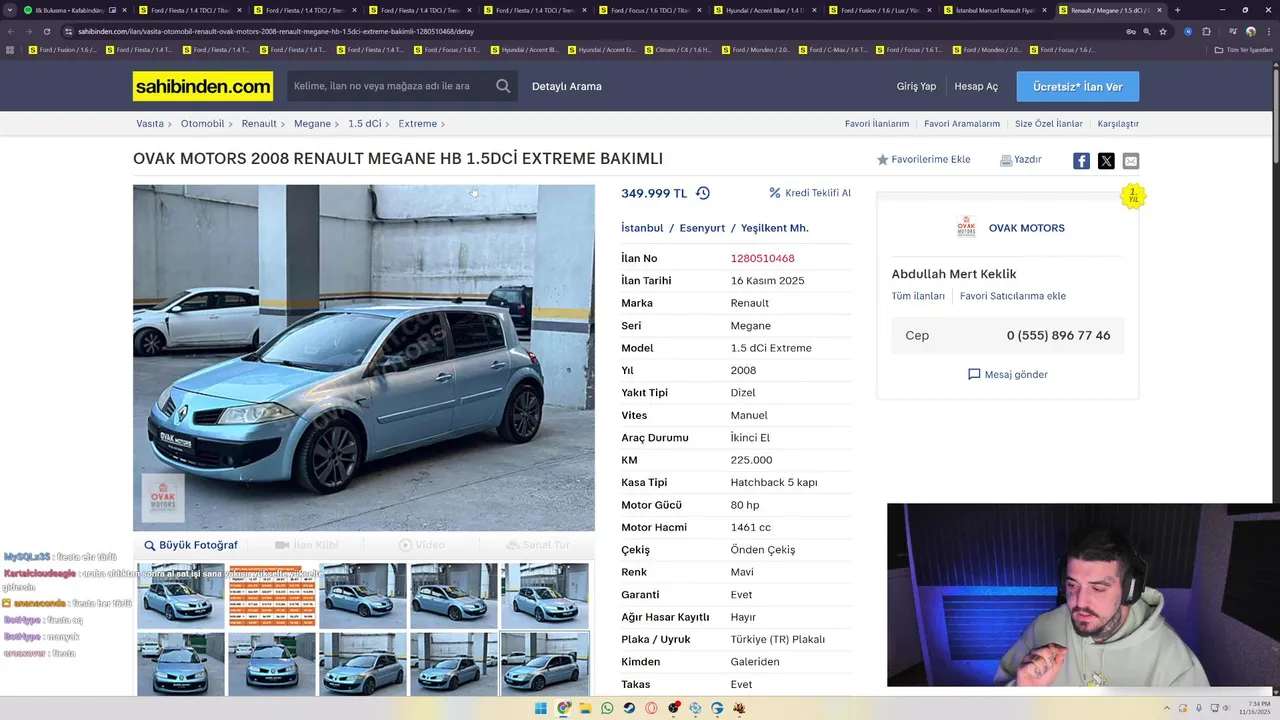The width and height of the screenshot is (1280, 720).
Task: Open the Citroen / C4 bookmark
Action: pos(680,49)
